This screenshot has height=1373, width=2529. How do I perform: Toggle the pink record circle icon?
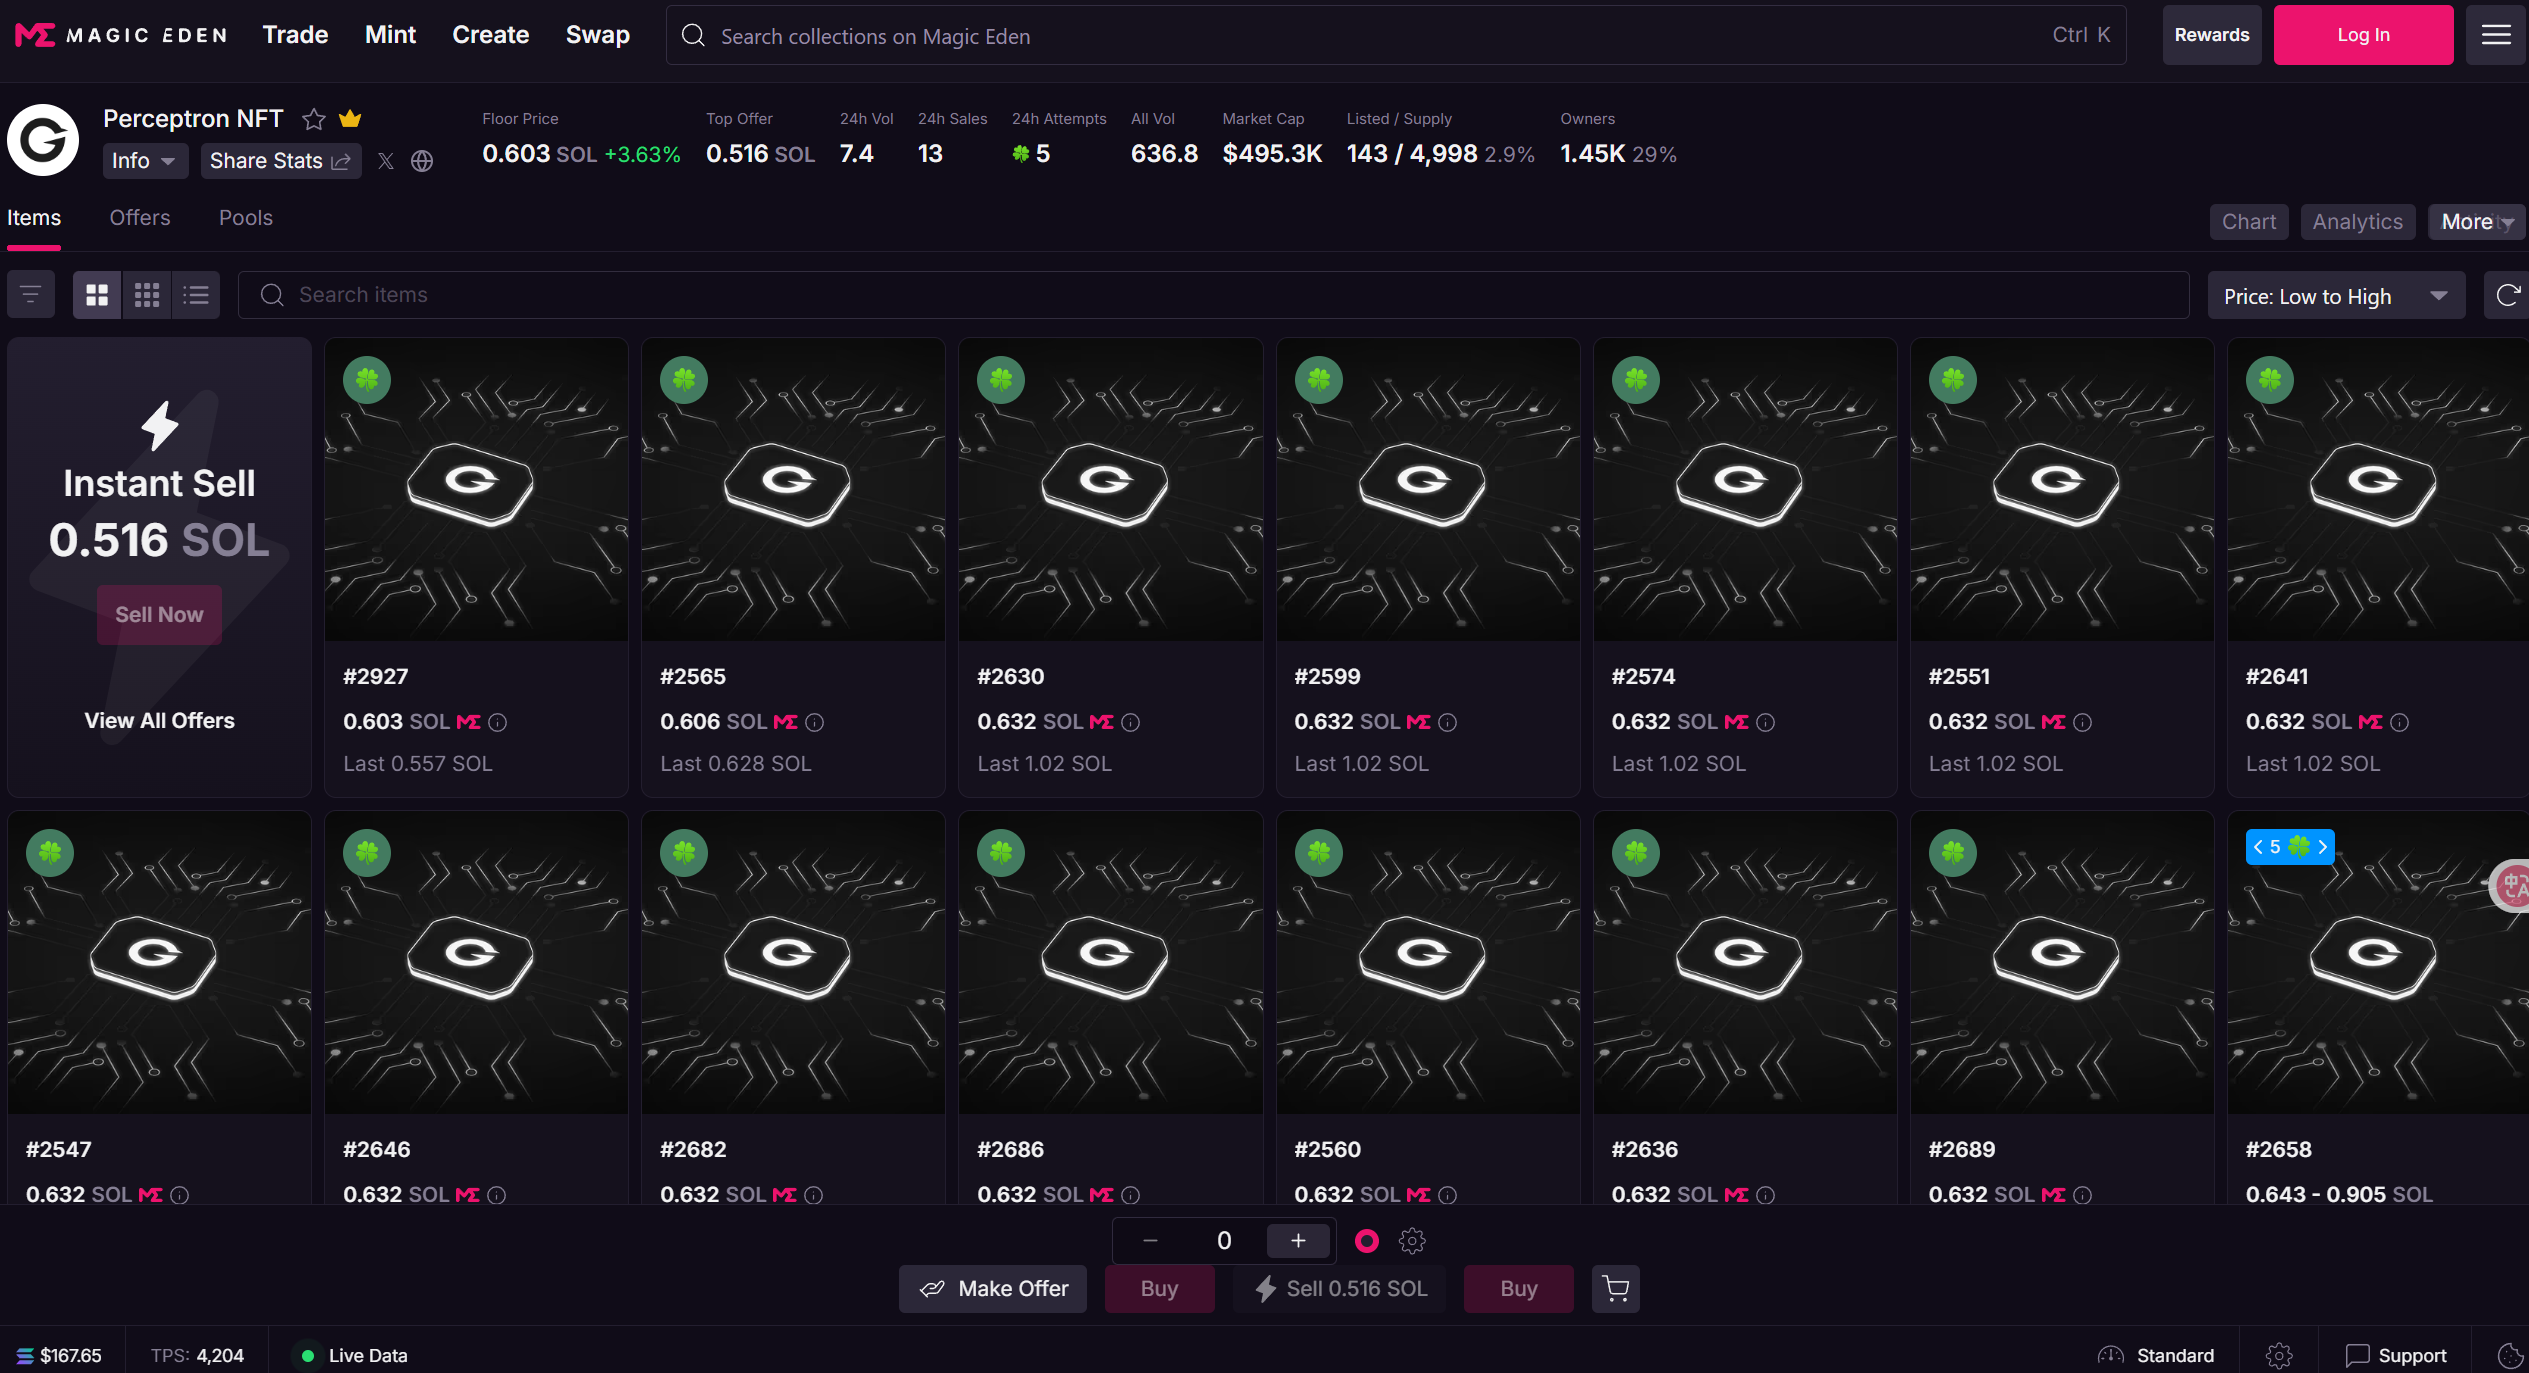[x=1367, y=1241]
